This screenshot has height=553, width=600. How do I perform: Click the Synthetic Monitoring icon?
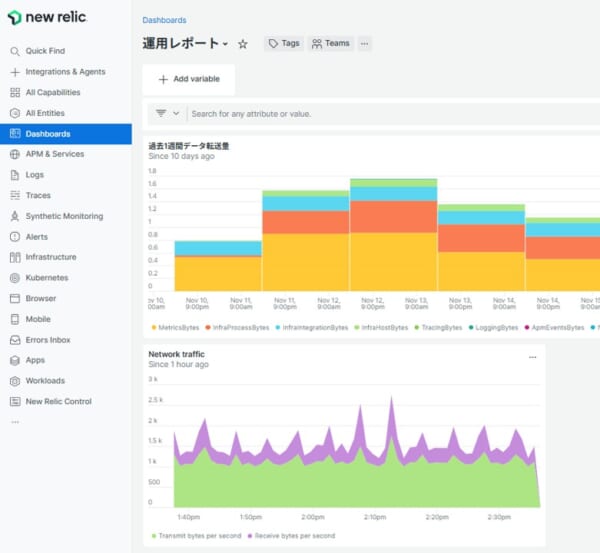[x=15, y=216]
